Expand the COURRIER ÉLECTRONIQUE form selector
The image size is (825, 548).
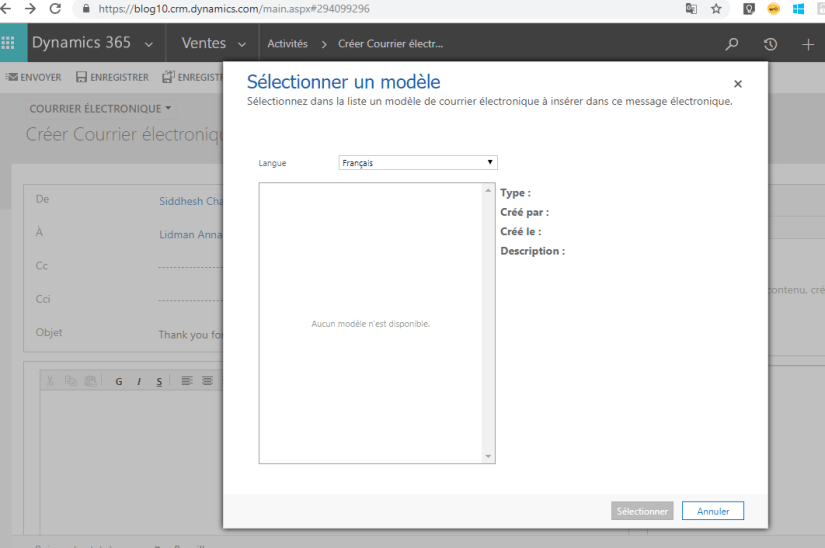pos(168,108)
